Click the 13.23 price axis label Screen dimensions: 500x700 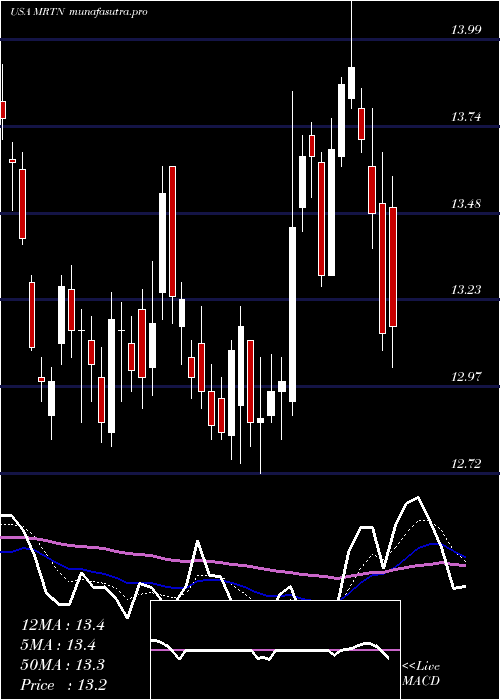tap(466, 290)
